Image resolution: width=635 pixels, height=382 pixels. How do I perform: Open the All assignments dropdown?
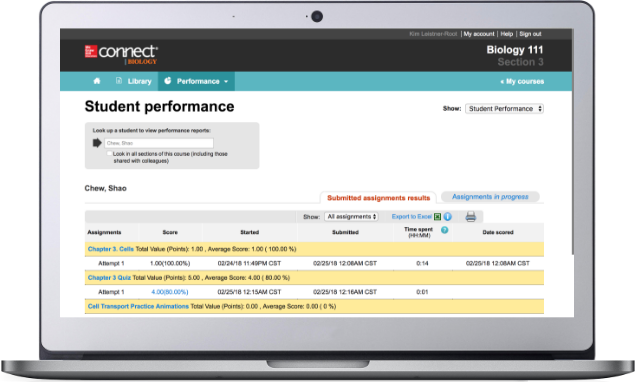tap(351, 217)
